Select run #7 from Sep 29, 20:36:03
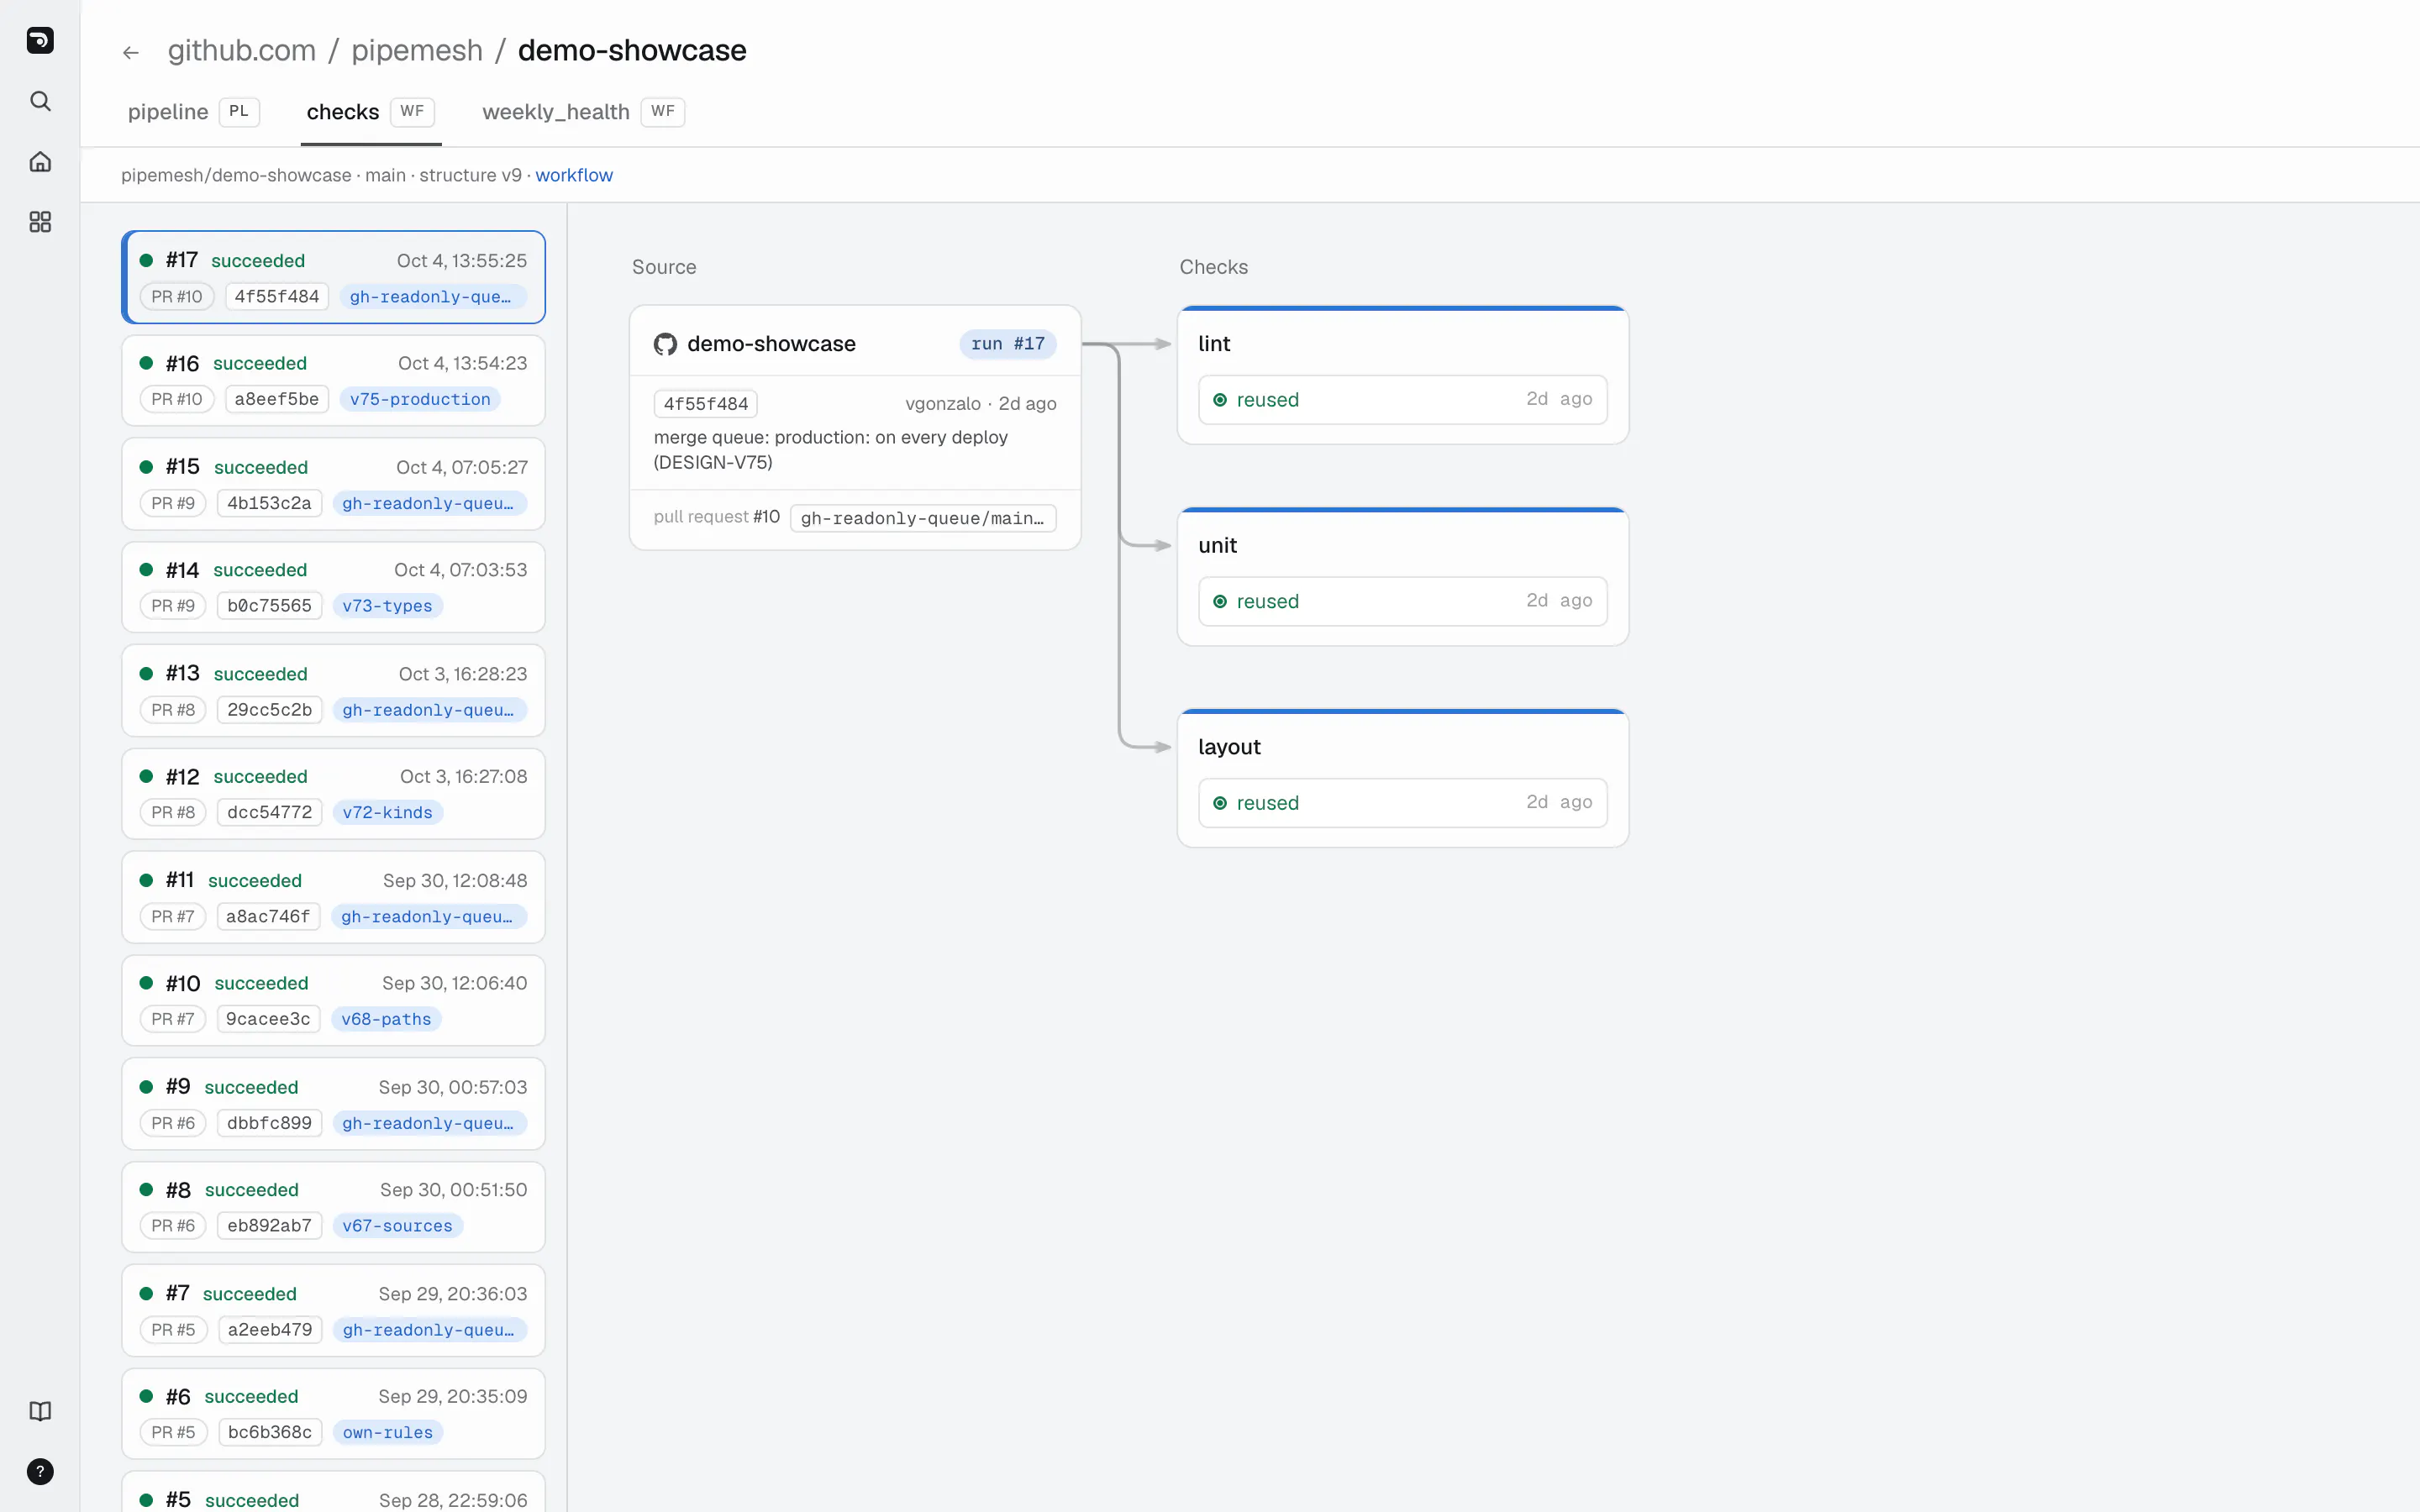Viewport: 2420px width, 1512px height. [333, 1311]
